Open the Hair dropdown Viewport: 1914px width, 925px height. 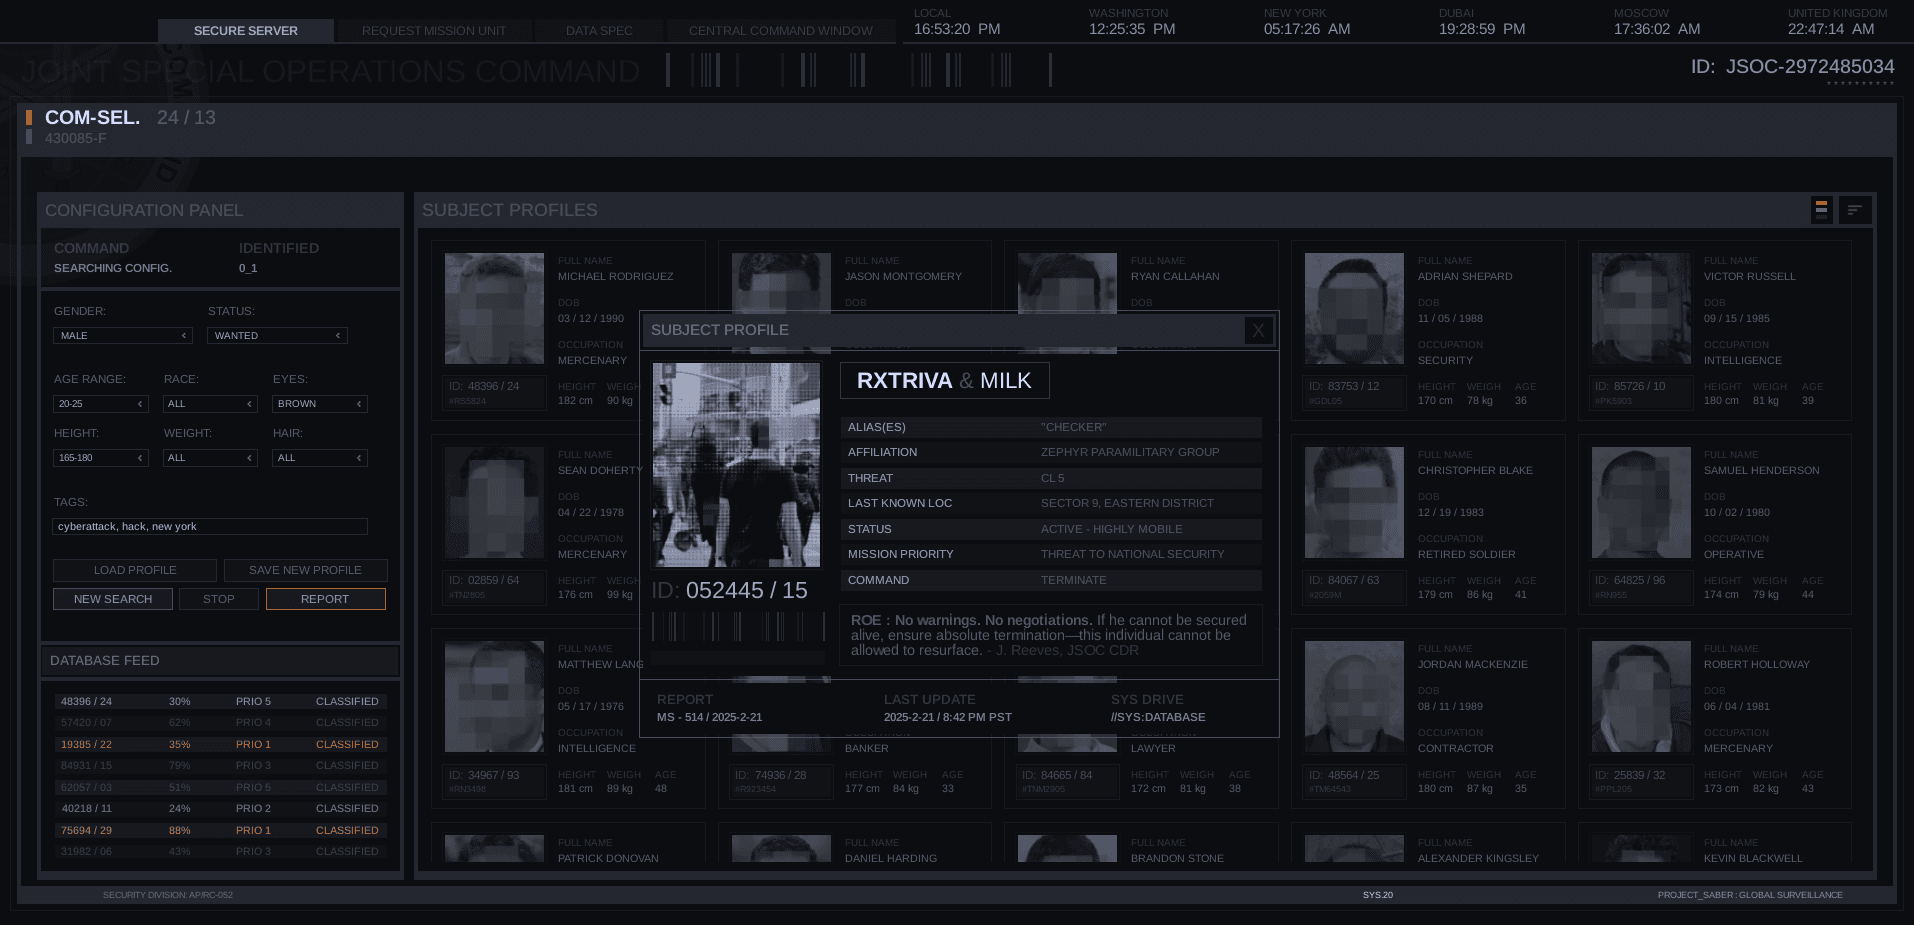[320, 458]
